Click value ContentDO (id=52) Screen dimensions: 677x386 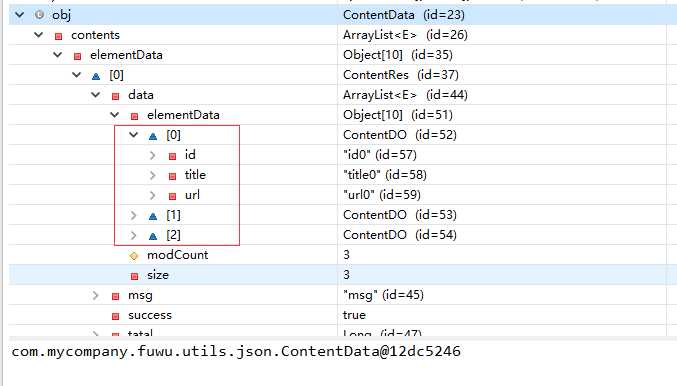400,135
